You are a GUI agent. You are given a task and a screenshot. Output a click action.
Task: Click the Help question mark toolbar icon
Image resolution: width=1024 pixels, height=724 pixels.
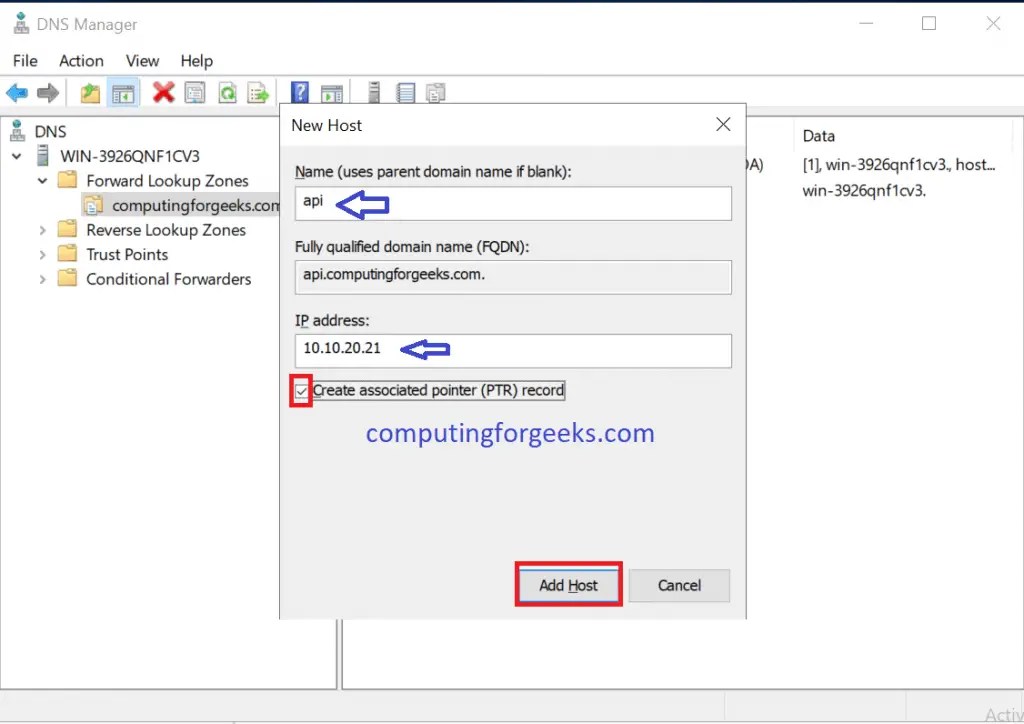click(299, 92)
